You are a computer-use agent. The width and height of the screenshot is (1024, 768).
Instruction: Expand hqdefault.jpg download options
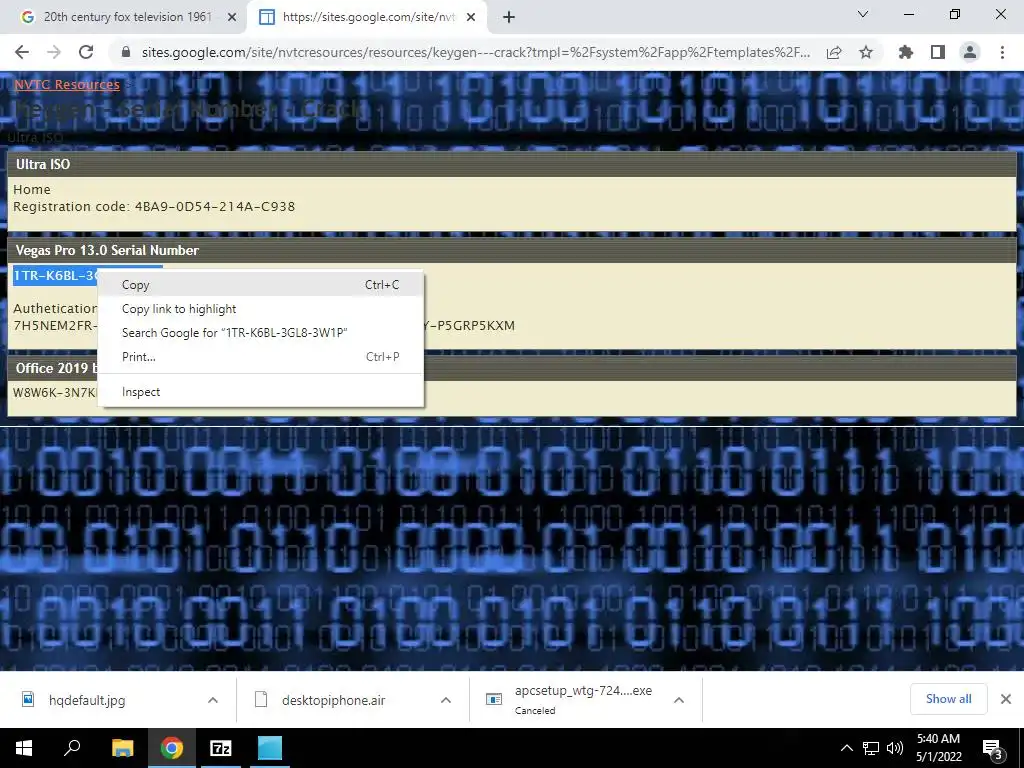(x=213, y=700)
